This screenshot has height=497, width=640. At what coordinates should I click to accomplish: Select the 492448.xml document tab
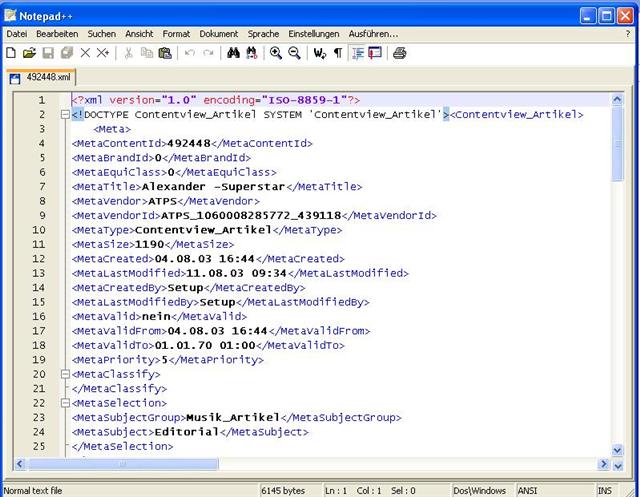coord(41,77)
